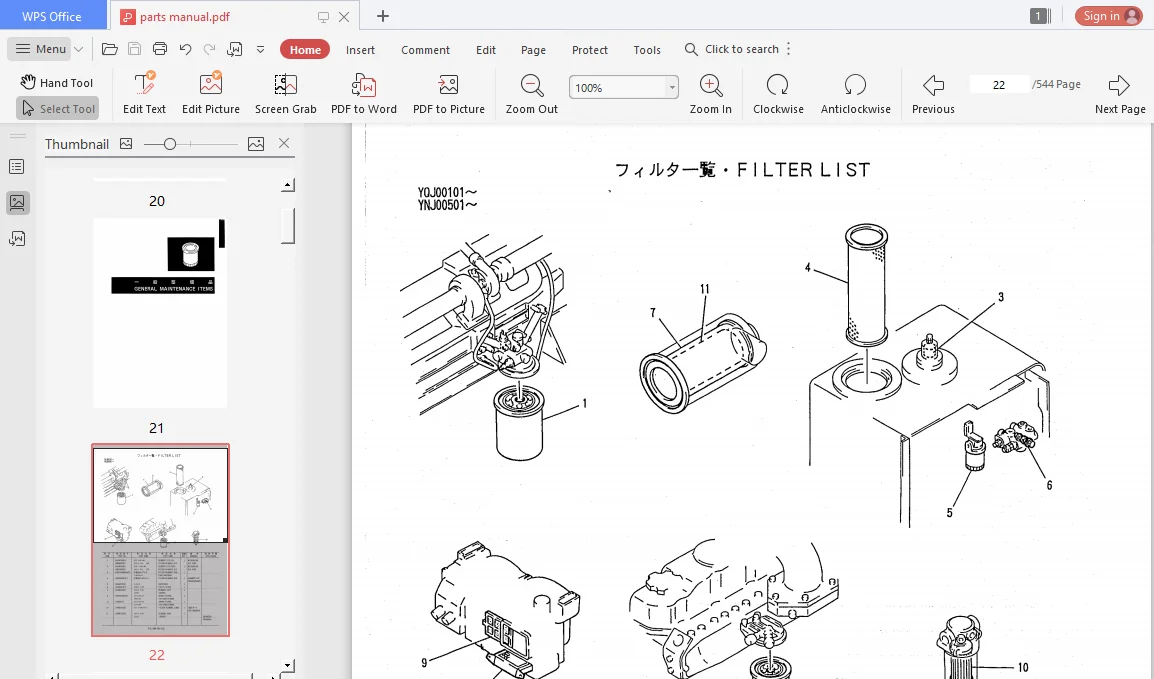1154x679 pixels.
Task: Zoom In the document
Action: (710, 93)
